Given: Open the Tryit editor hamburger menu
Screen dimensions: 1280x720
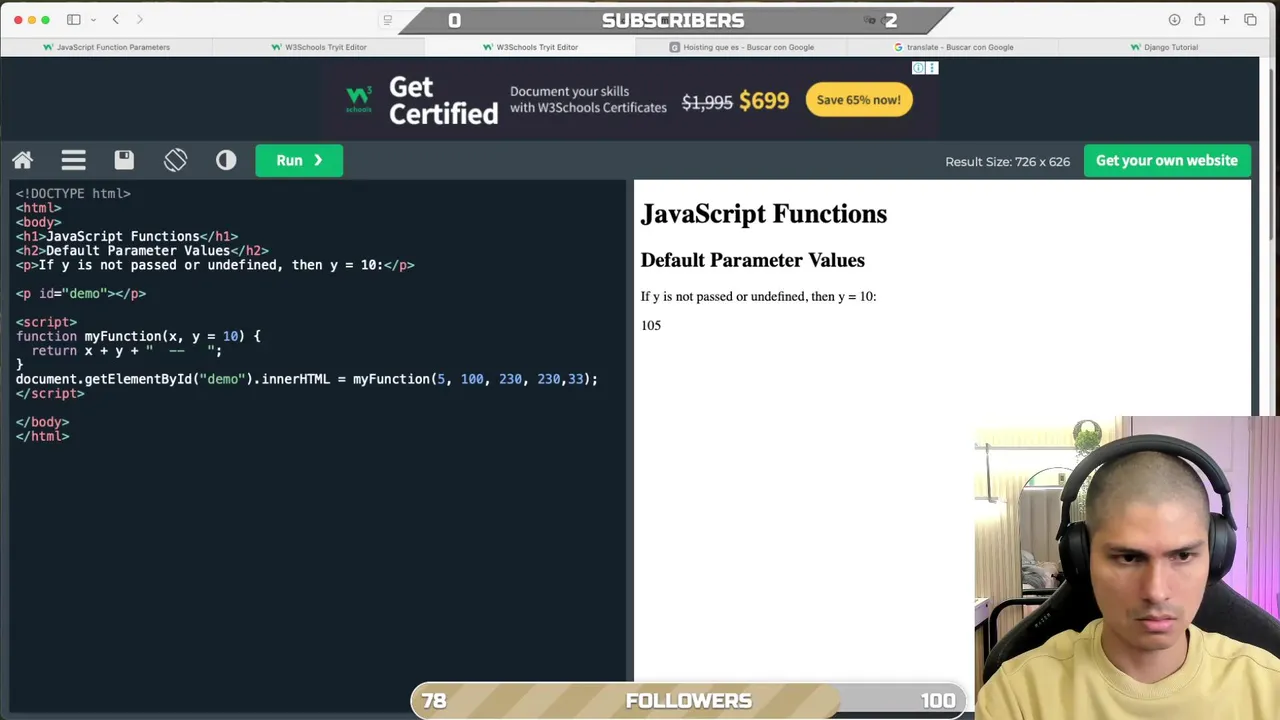Looking at the screenshot, I should (x=73, y=160).
